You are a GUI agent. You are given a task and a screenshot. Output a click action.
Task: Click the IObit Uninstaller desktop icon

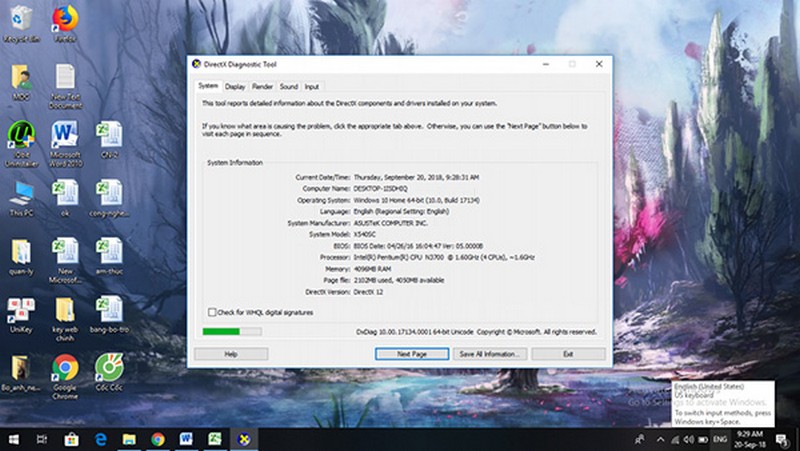click(19, 137)
